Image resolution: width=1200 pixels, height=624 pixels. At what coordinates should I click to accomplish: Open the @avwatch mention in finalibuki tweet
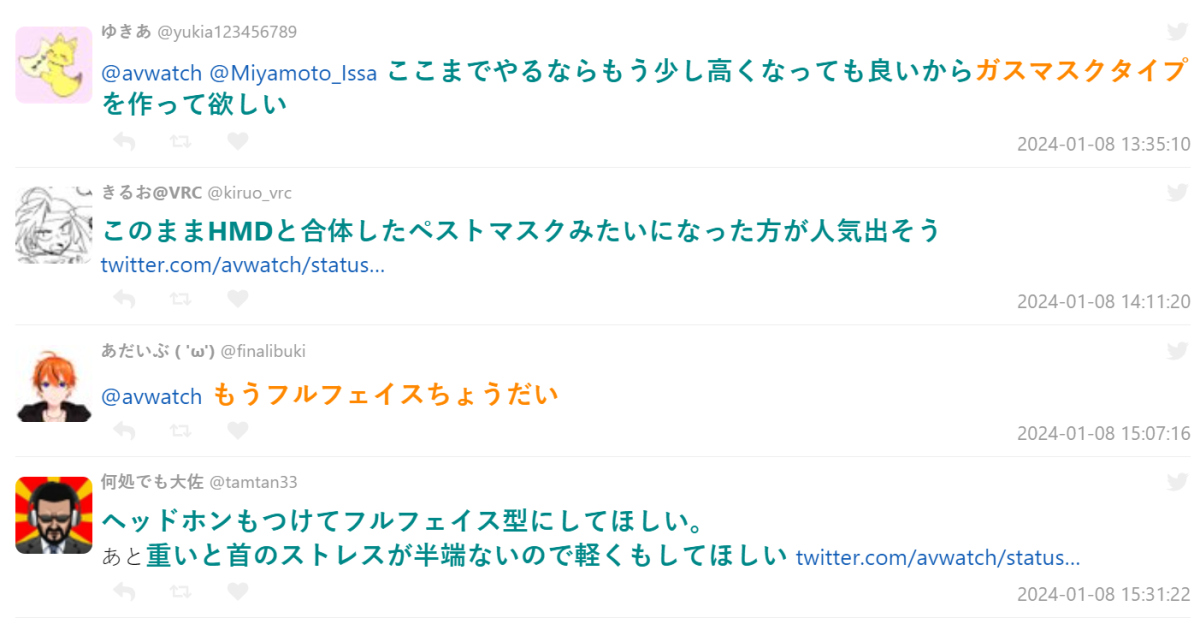pyautogui.click(x=152, y=397)
